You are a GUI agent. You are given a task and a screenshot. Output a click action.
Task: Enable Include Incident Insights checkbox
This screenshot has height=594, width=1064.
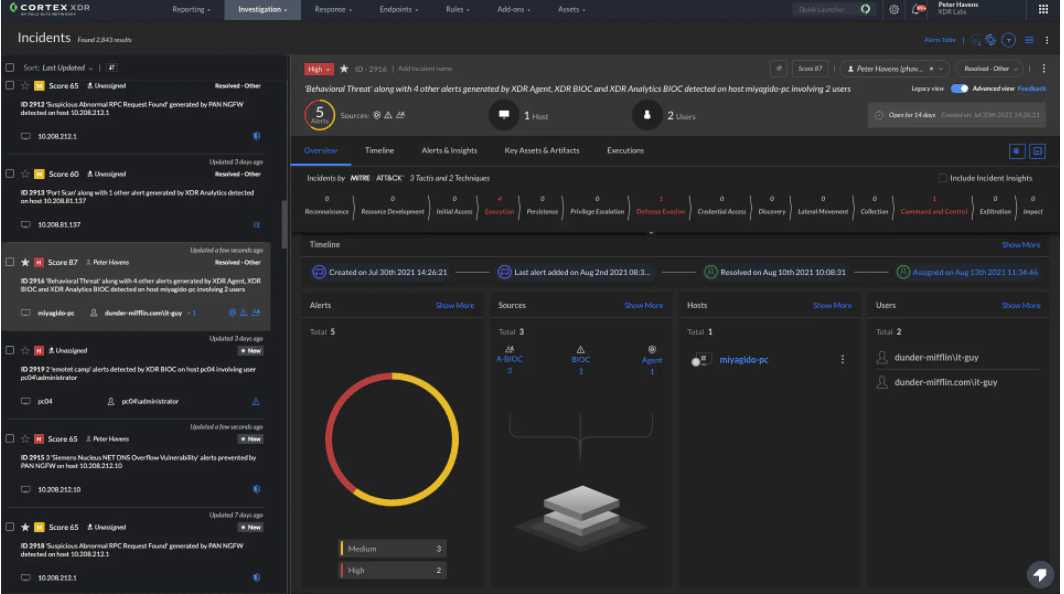943,178
